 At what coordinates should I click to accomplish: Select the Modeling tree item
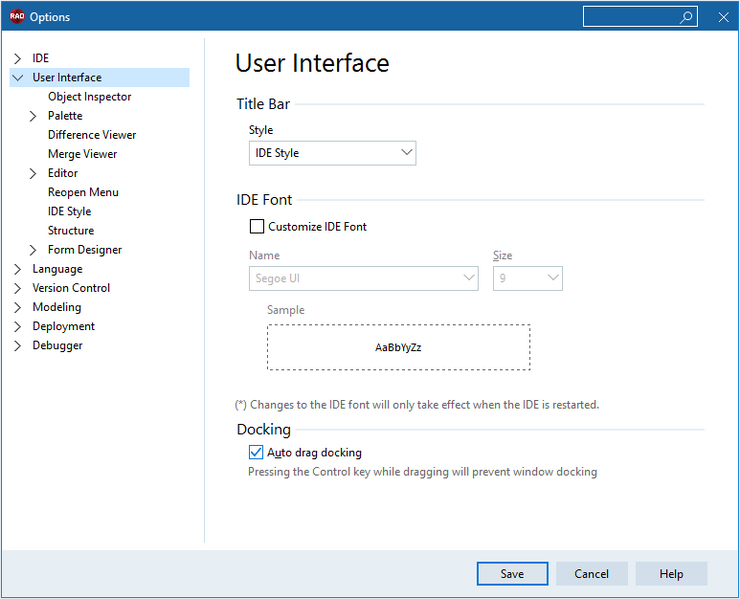point(57,307)
